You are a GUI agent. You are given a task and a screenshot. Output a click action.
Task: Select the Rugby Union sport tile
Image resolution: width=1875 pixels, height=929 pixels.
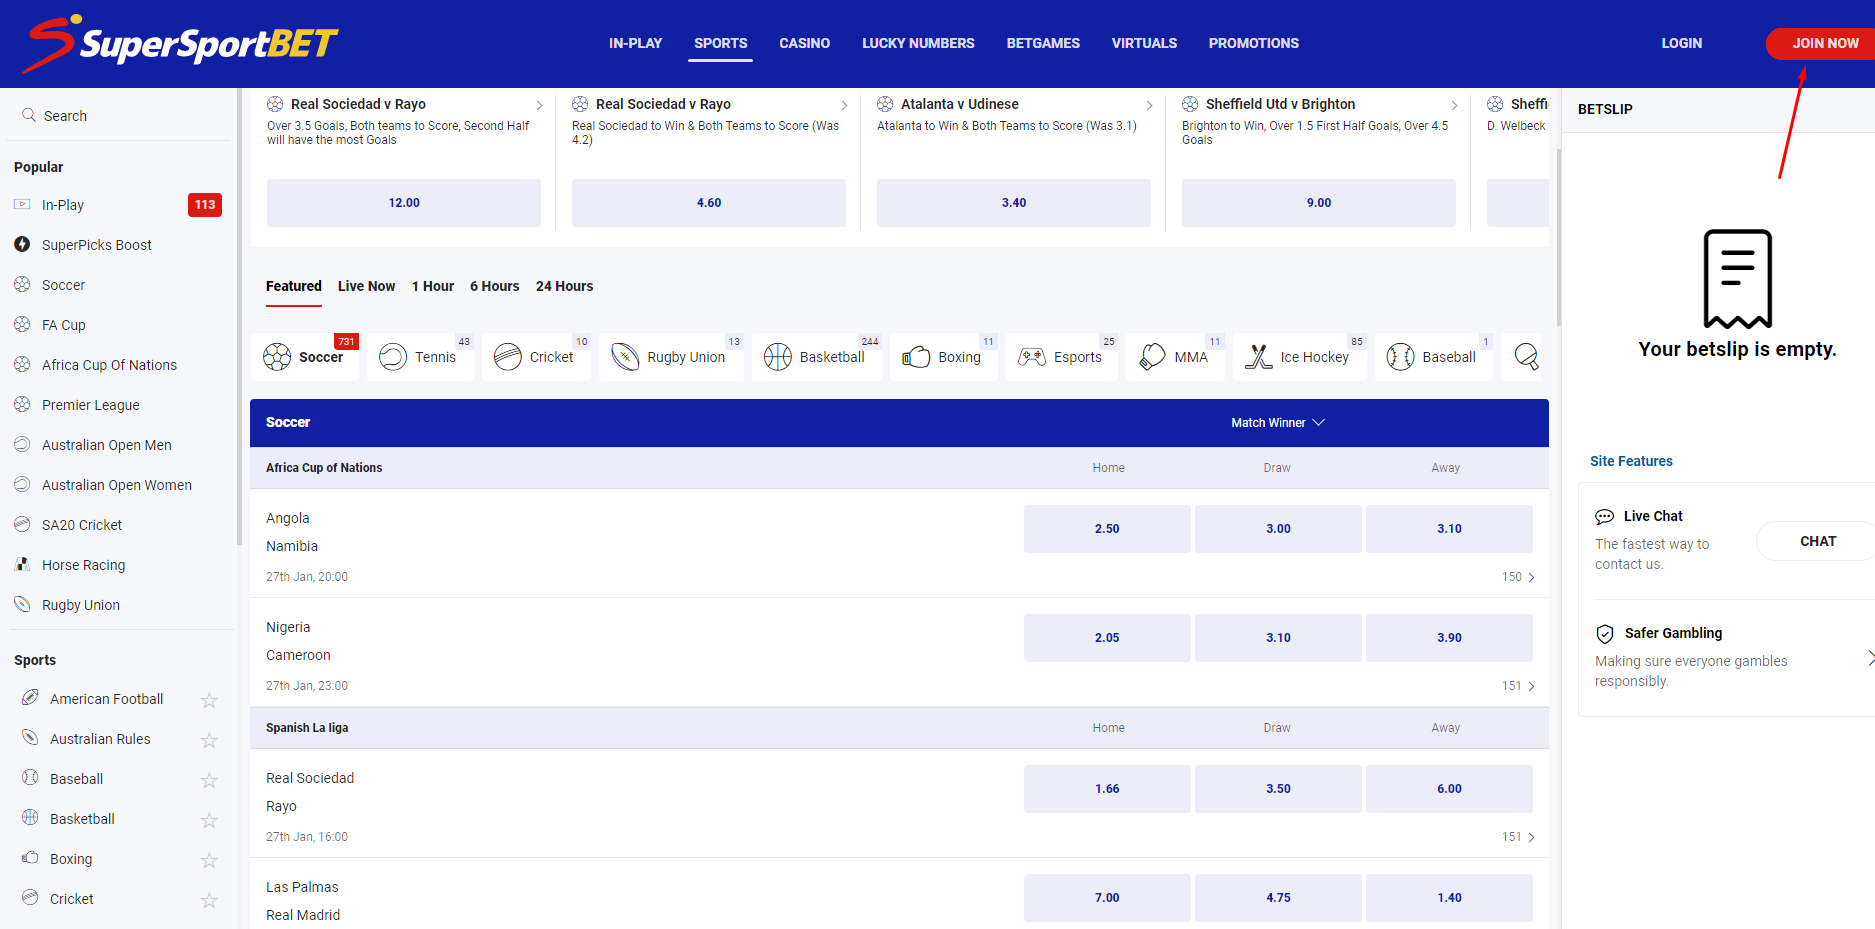click(x=671, y=357)
